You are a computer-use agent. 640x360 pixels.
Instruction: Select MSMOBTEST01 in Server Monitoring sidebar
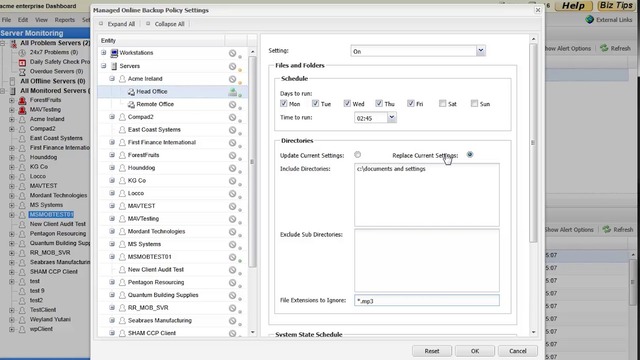tap(51, 214)
